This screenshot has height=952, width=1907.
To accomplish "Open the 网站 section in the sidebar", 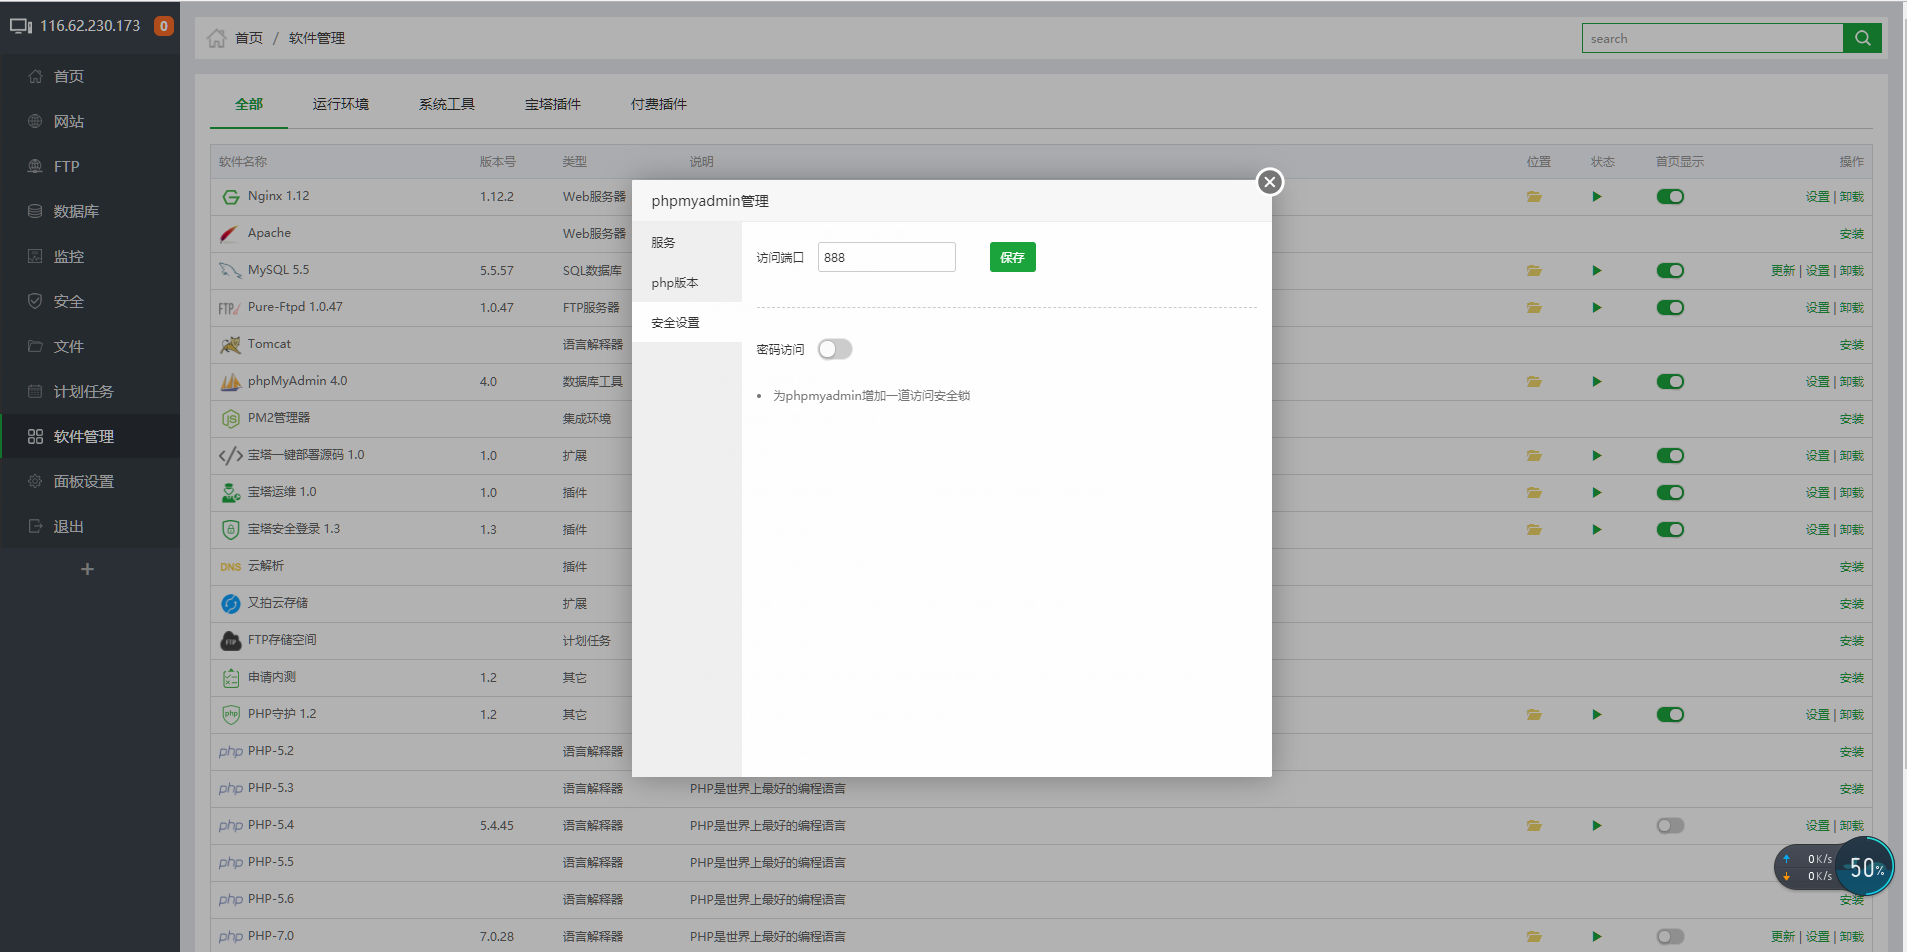I will [x=68, y=121].
